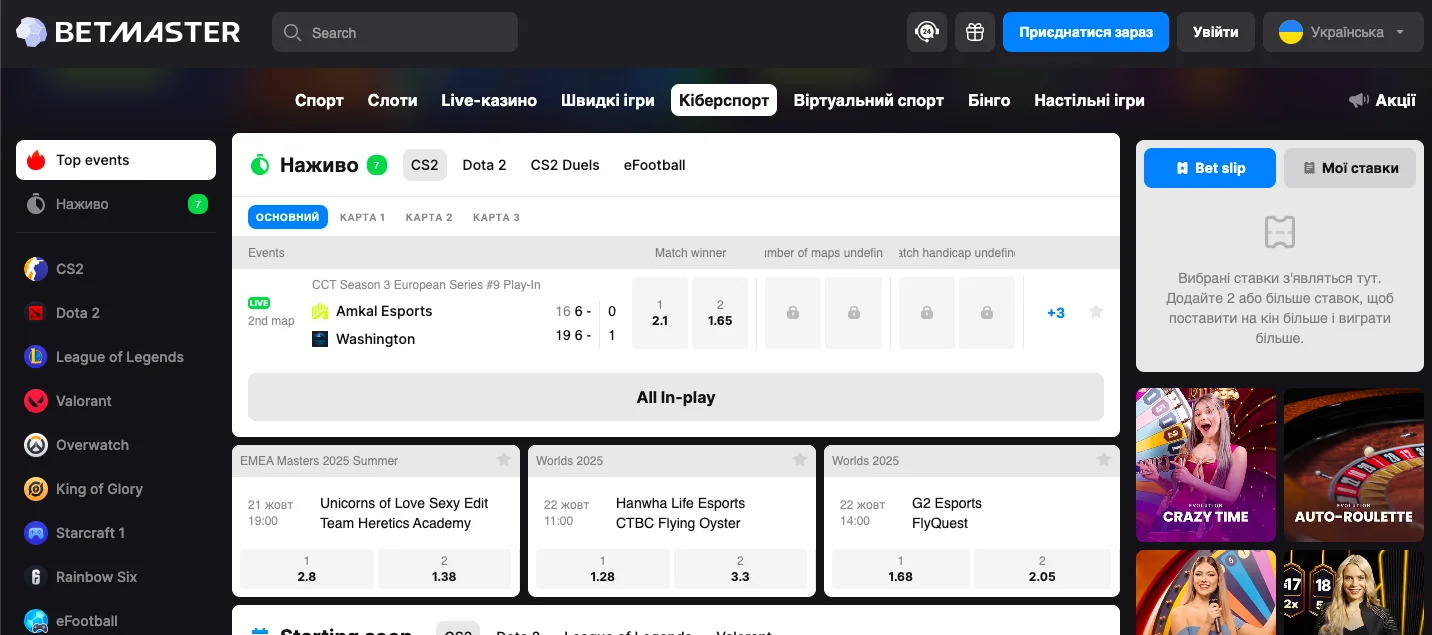
Task: Open the Українська language dropdown
Action: click(x=1342, y=32)
